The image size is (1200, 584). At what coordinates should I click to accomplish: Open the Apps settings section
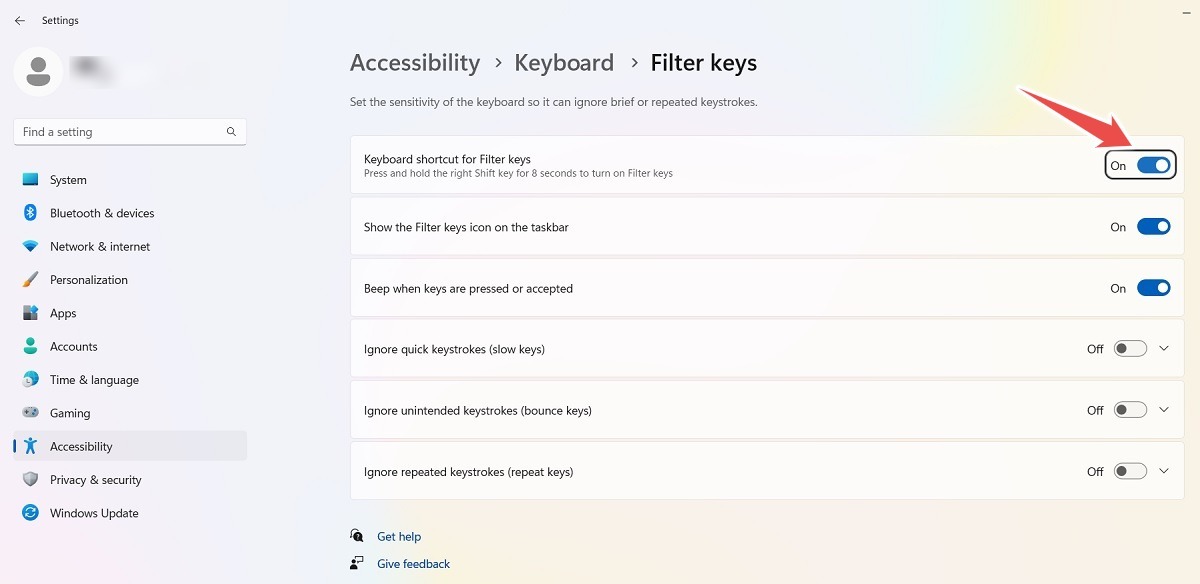63,312
